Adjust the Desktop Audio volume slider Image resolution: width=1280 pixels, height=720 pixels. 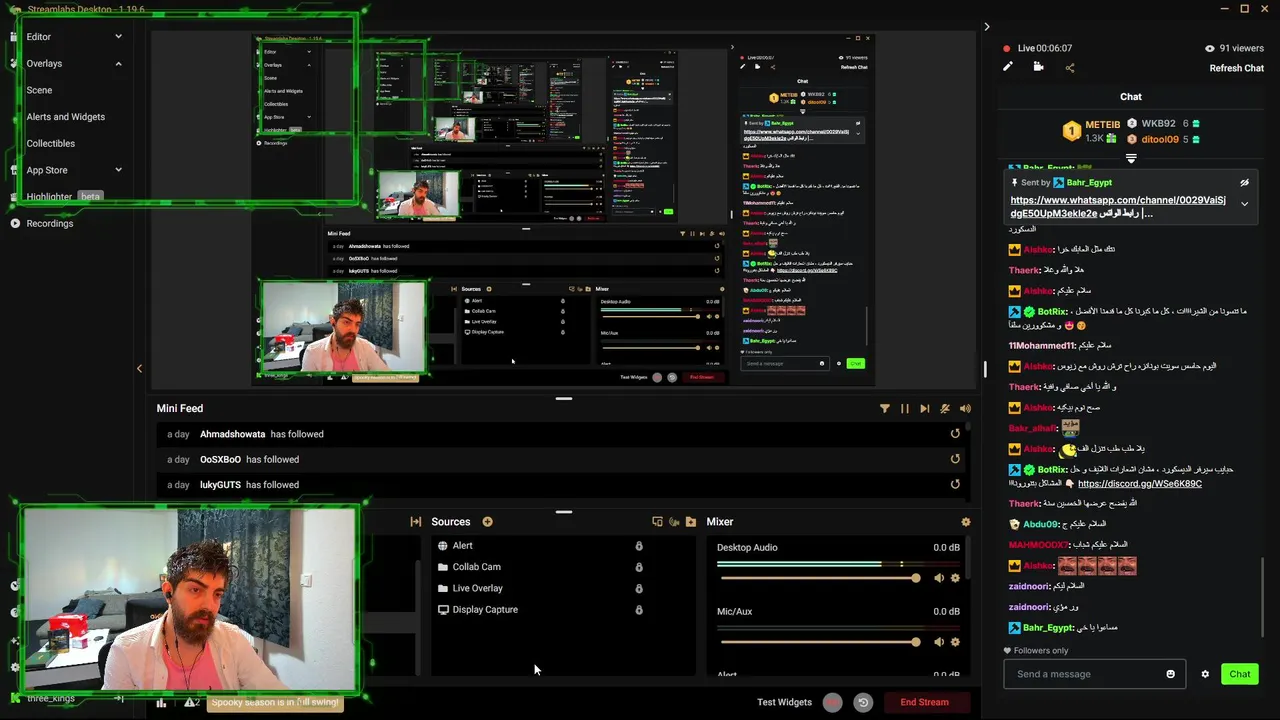[x=819, y=578]
